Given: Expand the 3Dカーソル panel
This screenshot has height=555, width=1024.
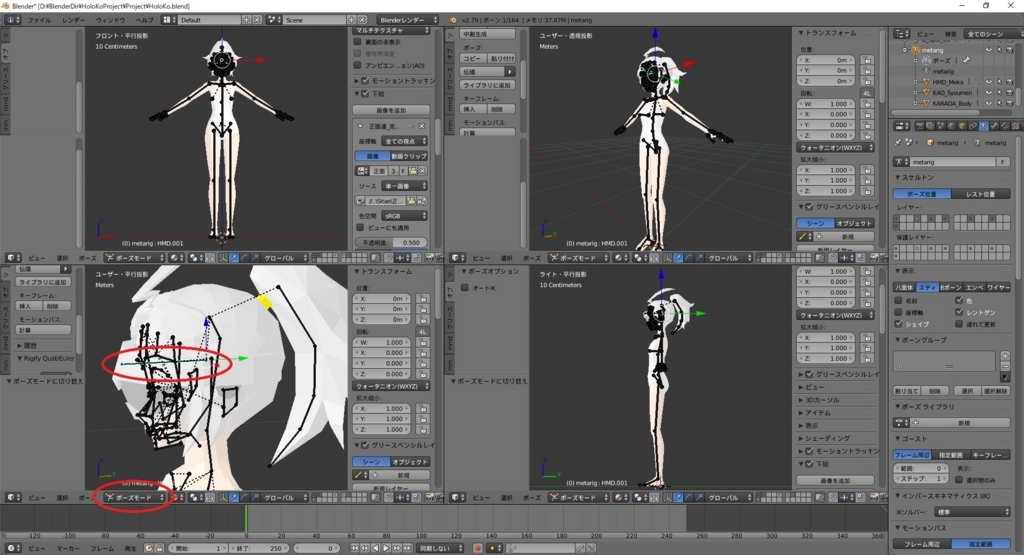Looking at the screenshot, I should pos(822,400).
